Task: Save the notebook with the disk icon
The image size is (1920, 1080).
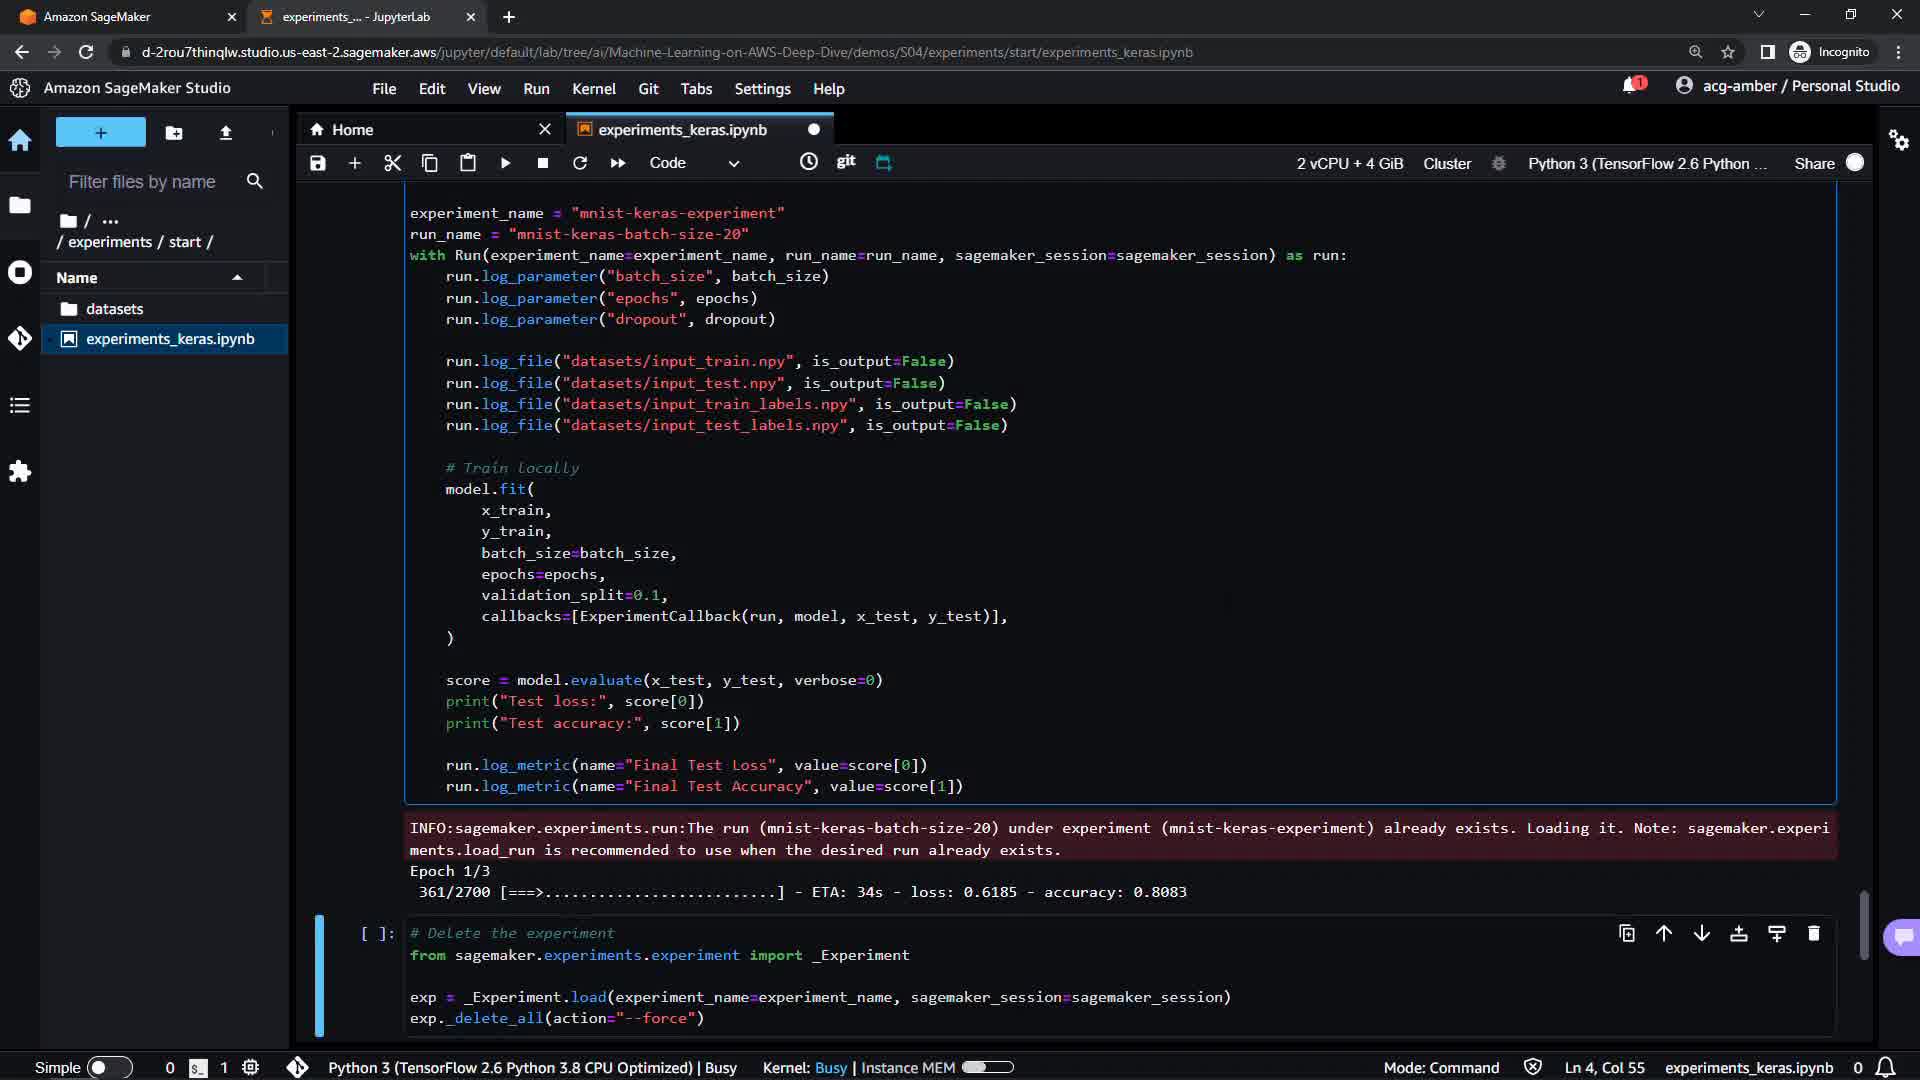Action: (317, 163)
